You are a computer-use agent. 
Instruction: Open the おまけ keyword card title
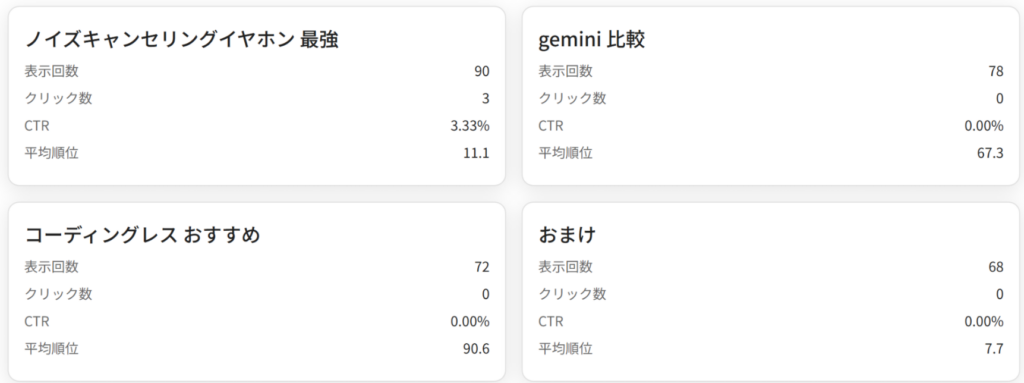click(x=568, y=235)
